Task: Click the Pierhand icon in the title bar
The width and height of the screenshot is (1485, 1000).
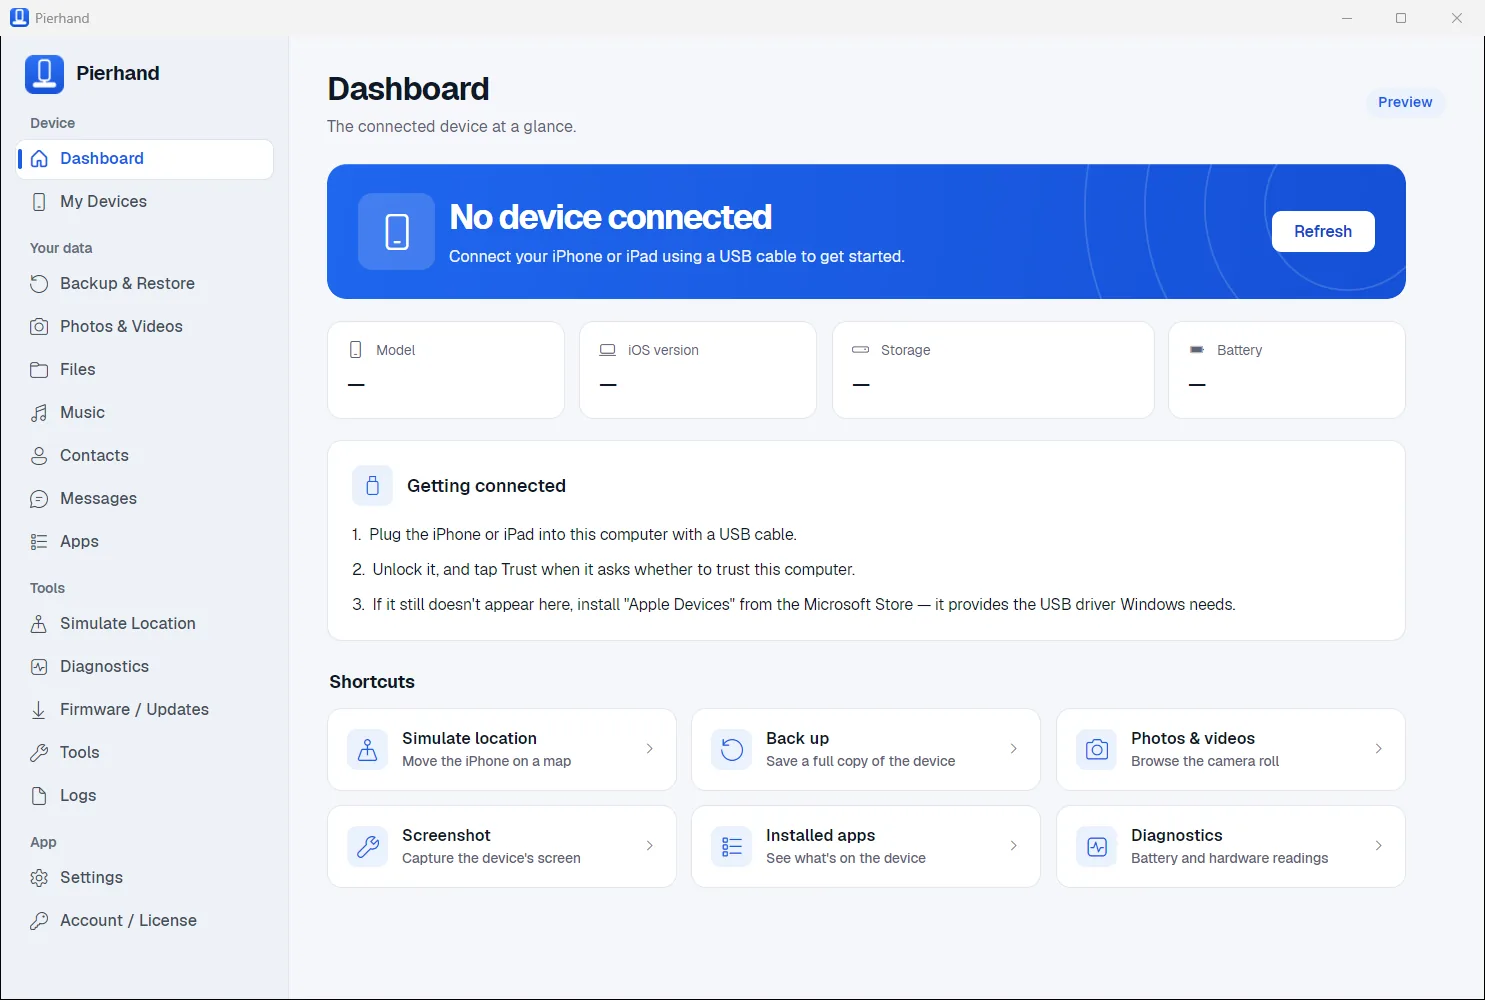Action: 19,18
